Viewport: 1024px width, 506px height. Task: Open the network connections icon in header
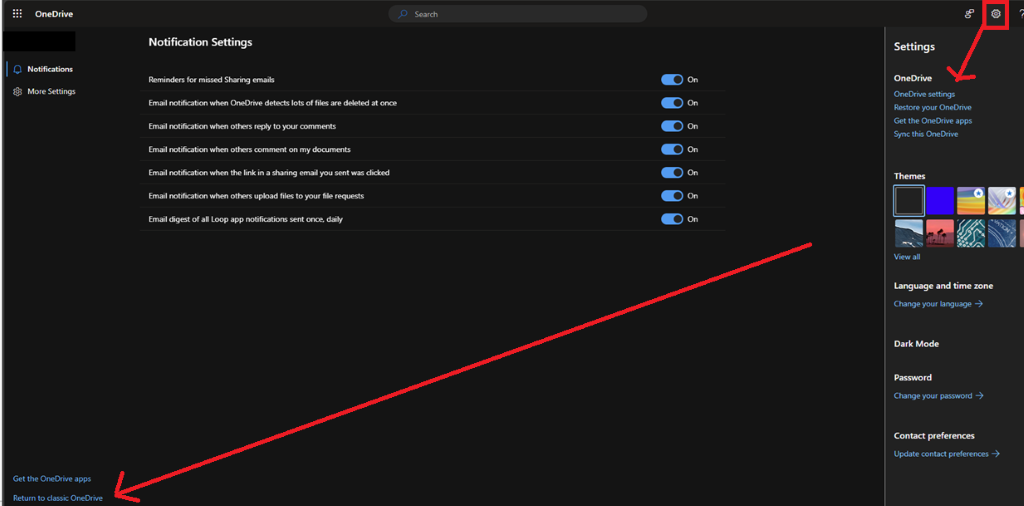970,14
